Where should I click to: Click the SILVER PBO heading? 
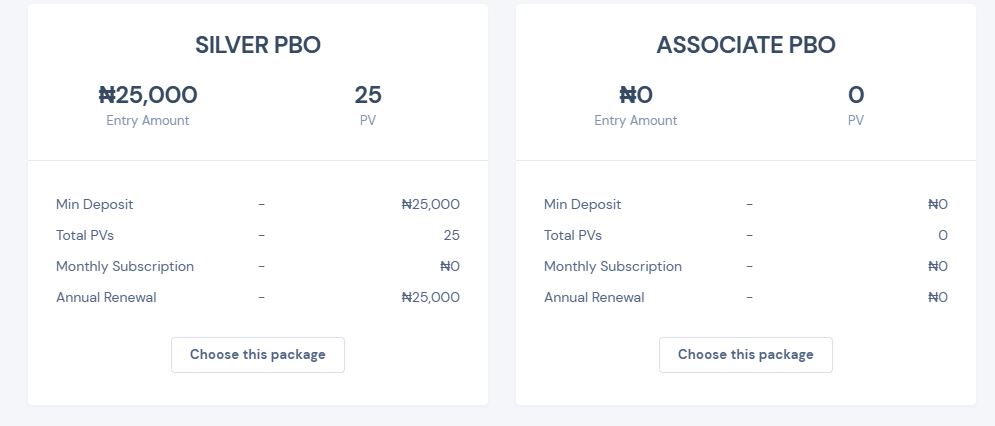258,45
